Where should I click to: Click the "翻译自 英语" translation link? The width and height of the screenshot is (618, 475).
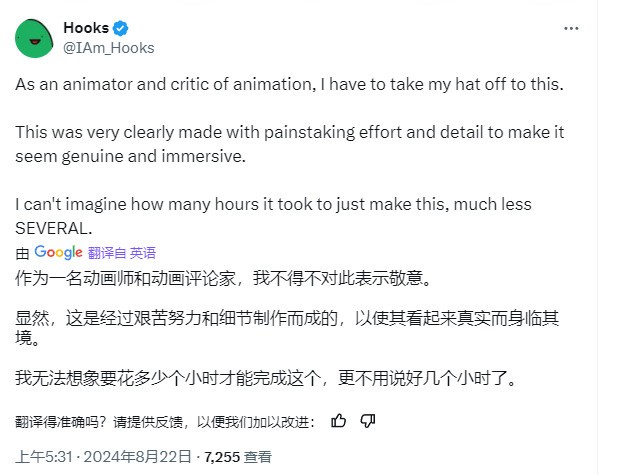coord(122,253)
